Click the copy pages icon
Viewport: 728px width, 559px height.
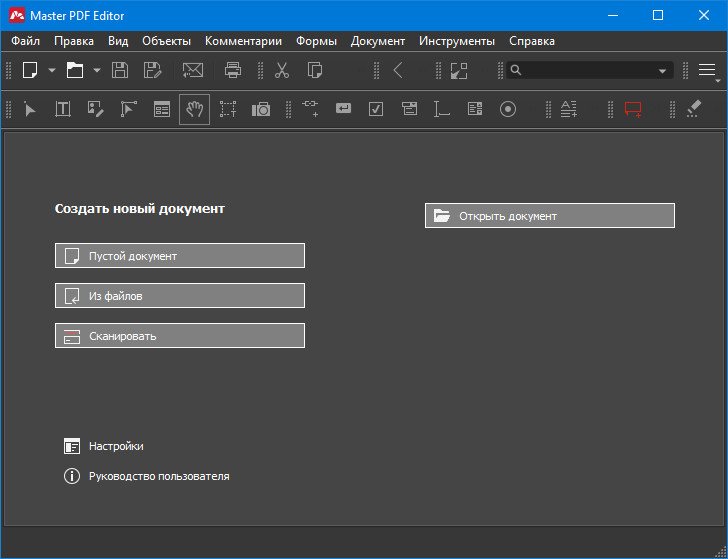[315, 71]
